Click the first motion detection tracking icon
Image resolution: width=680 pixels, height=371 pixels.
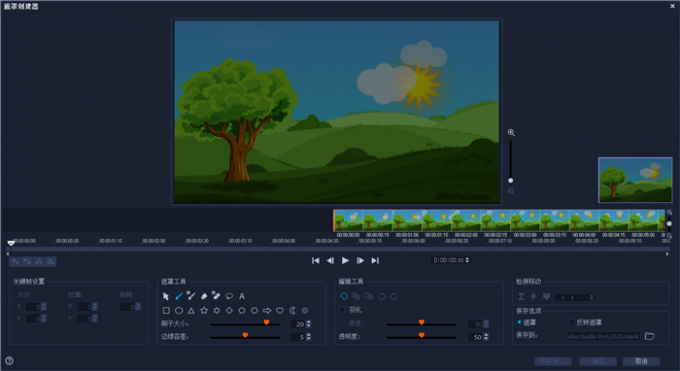tap(521, 297)
